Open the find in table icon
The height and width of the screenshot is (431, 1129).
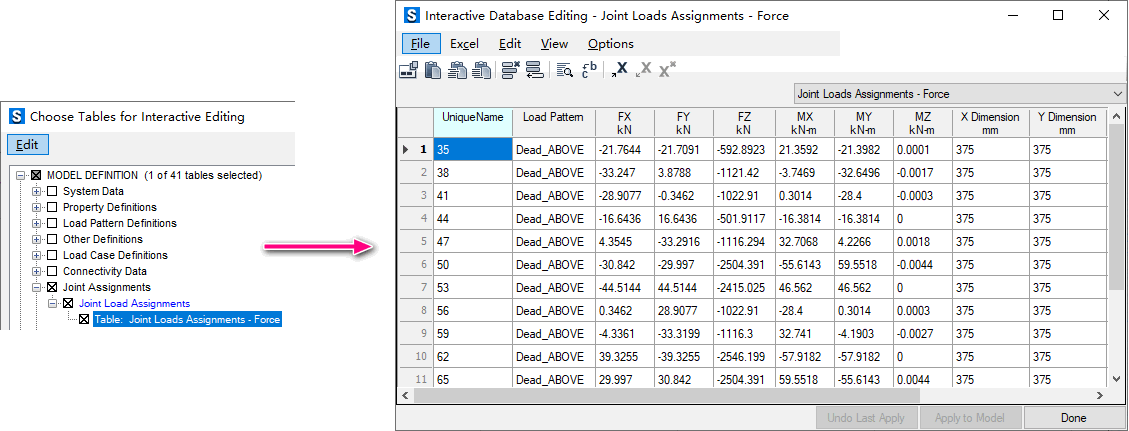tap(564, 70)
